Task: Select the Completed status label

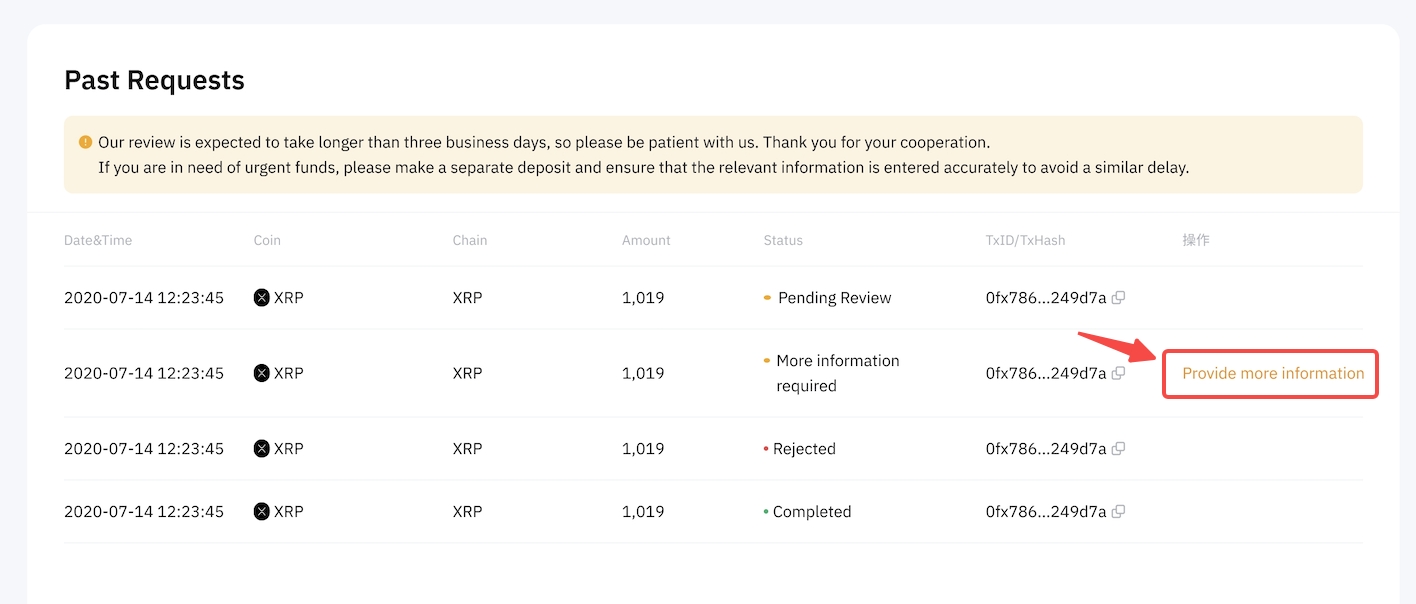Action: (812, 512)
